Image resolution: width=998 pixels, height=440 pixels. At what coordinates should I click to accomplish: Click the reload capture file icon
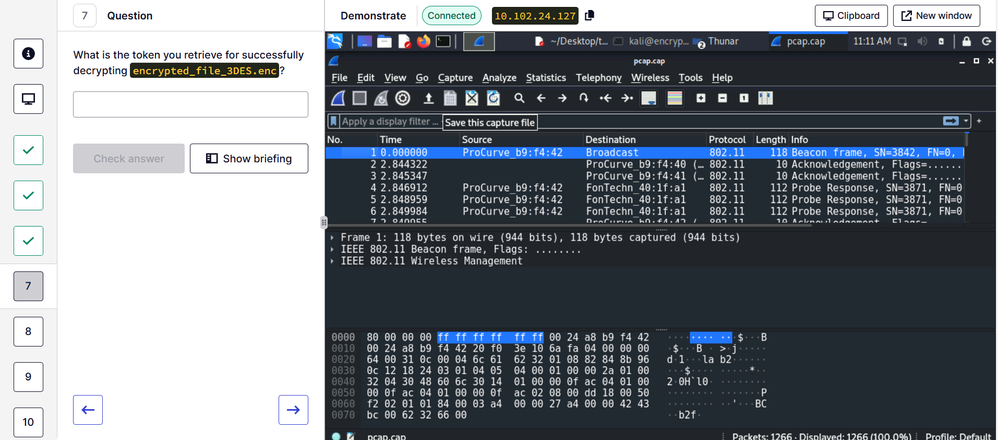pos(493,98)
